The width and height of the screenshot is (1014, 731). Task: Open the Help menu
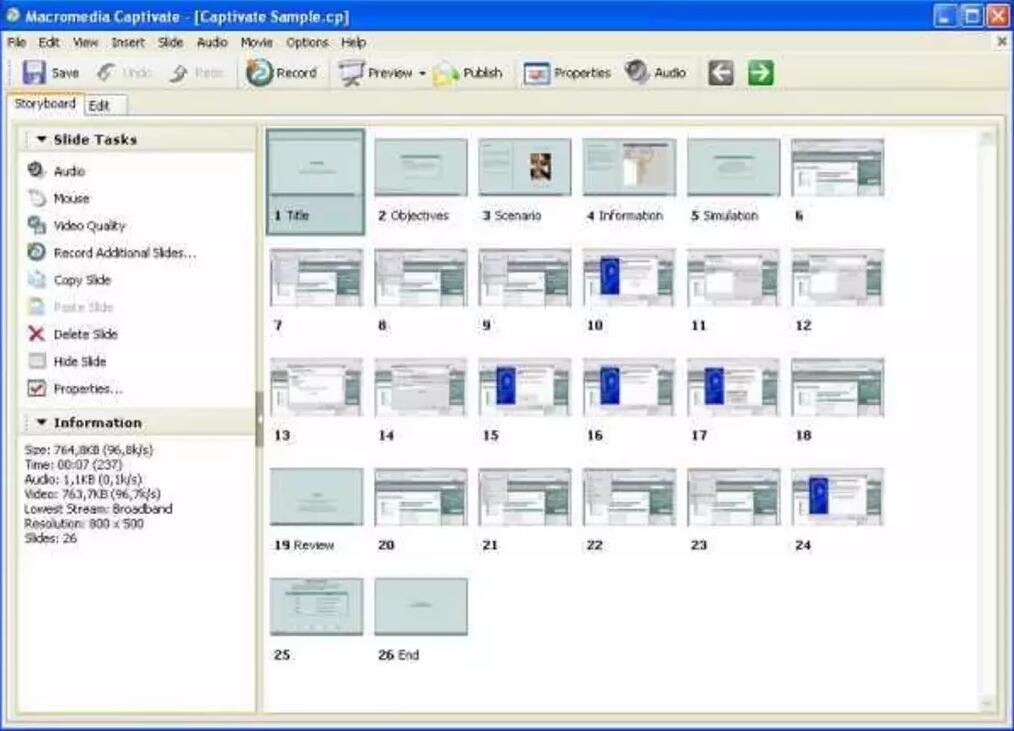pyautogui.click(x=354, y=42)
